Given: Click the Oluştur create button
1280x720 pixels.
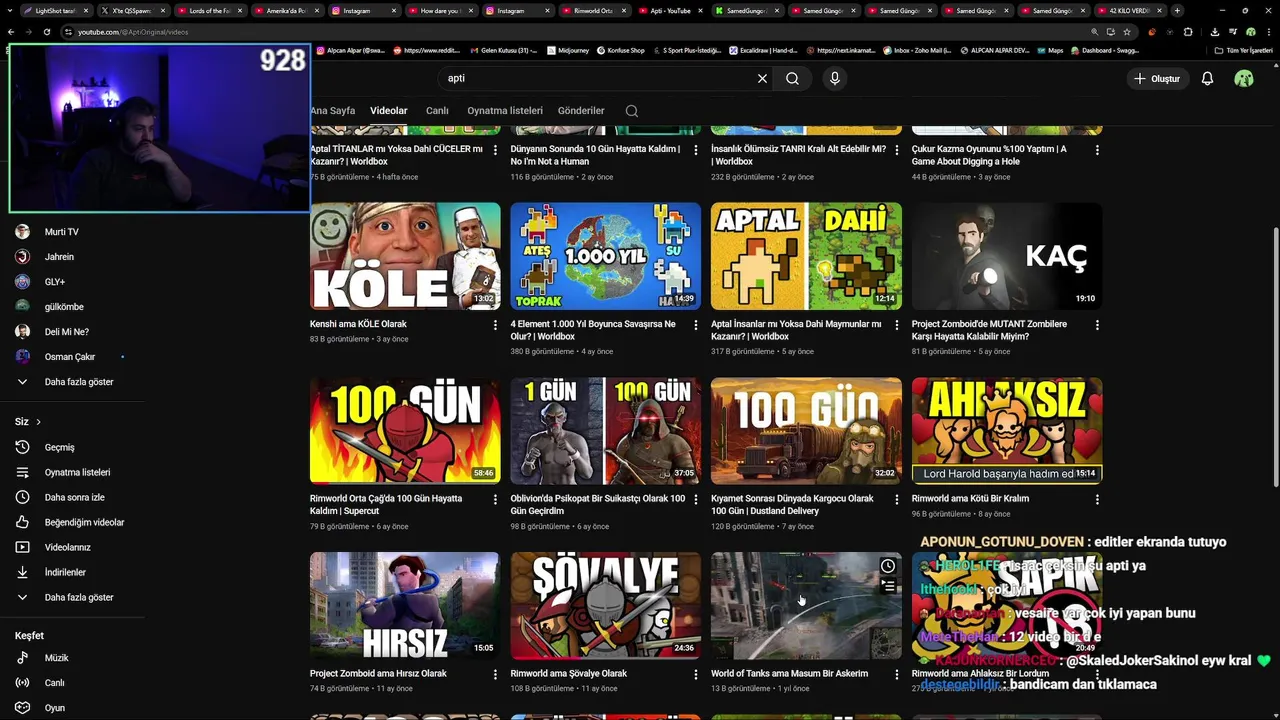Looking at the screenshot, I should point(1157,78).
